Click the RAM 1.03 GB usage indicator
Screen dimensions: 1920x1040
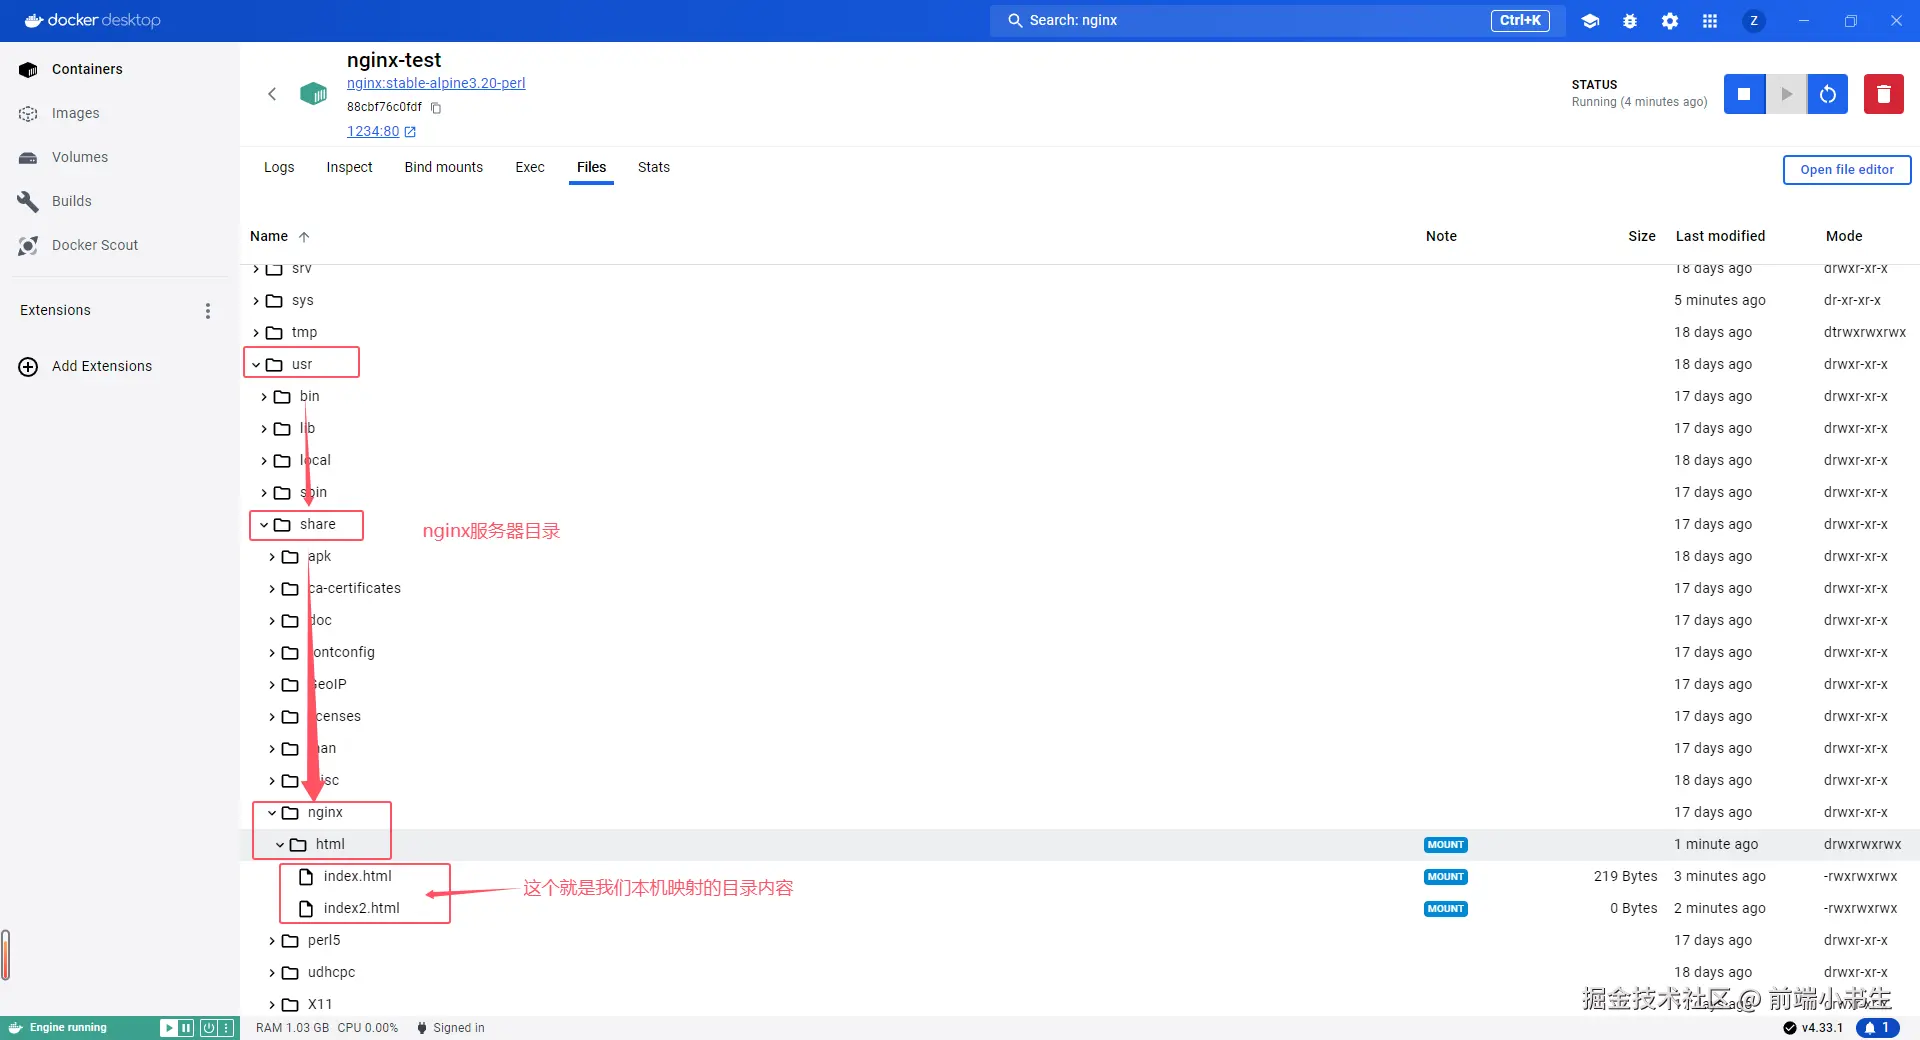pyautogui.click(x=292, y=1028)
